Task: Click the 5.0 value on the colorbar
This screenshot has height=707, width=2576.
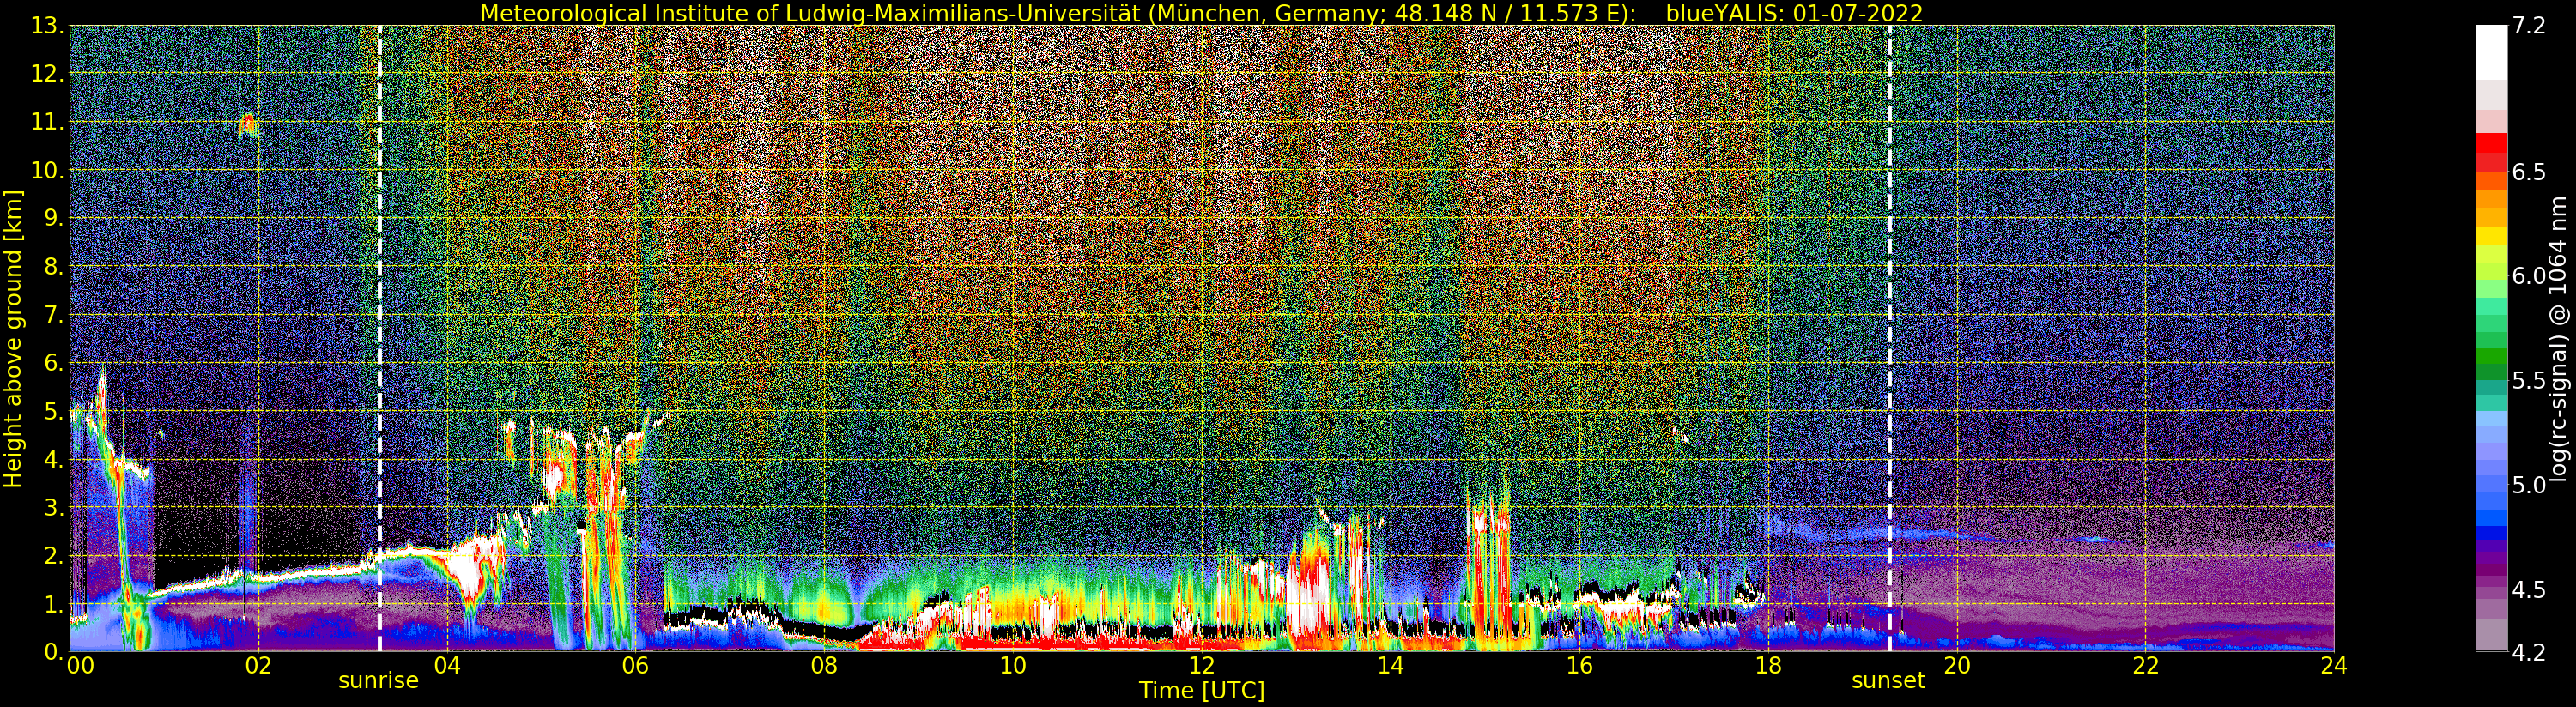Action: [2529, 485]
